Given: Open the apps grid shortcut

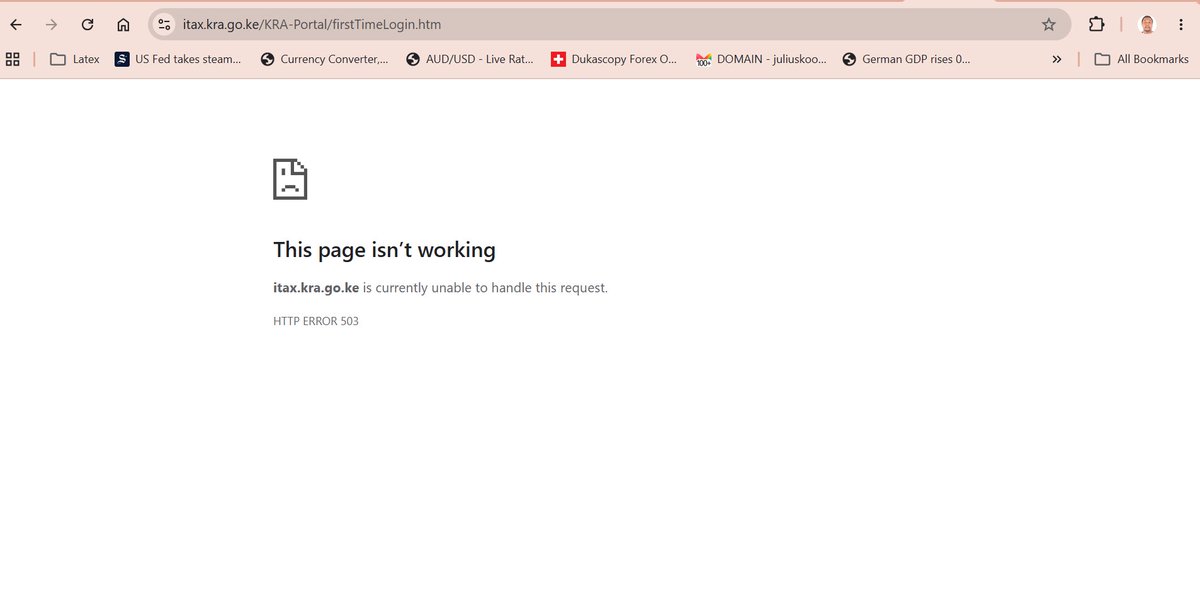Looking at the screenshot, I should (x=13, y=59).
